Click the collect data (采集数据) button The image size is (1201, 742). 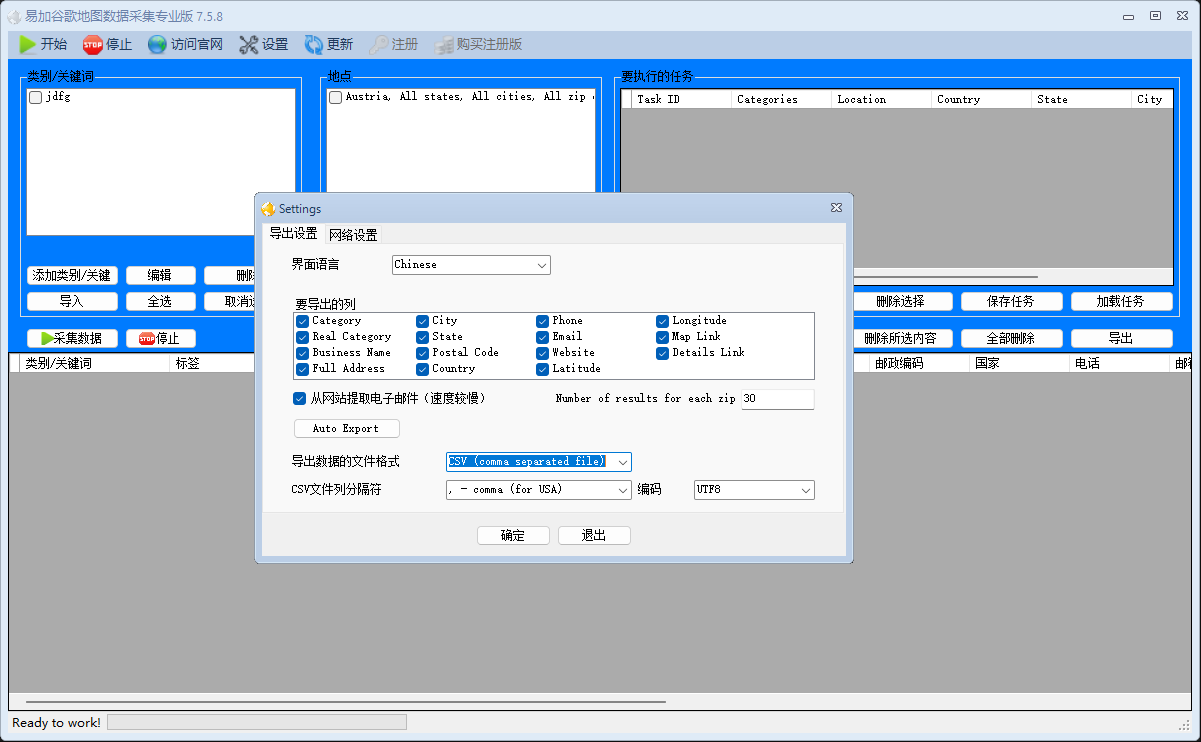[72, 338]
